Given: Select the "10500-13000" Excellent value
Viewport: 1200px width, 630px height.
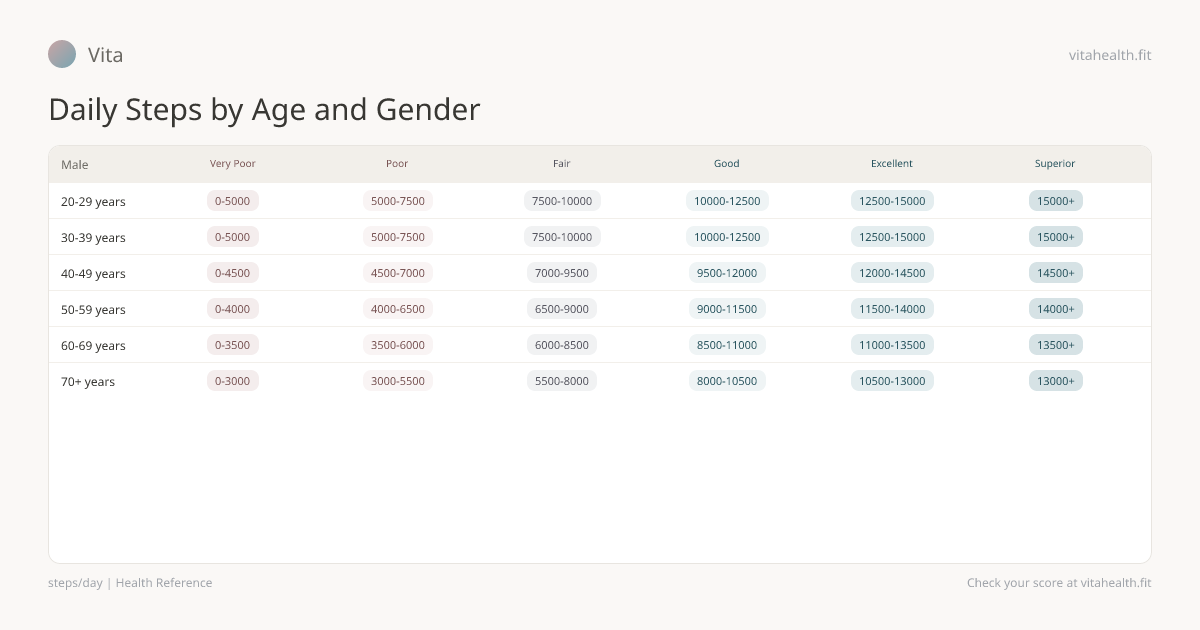Looking at the screenshot, I should [892, 381].
